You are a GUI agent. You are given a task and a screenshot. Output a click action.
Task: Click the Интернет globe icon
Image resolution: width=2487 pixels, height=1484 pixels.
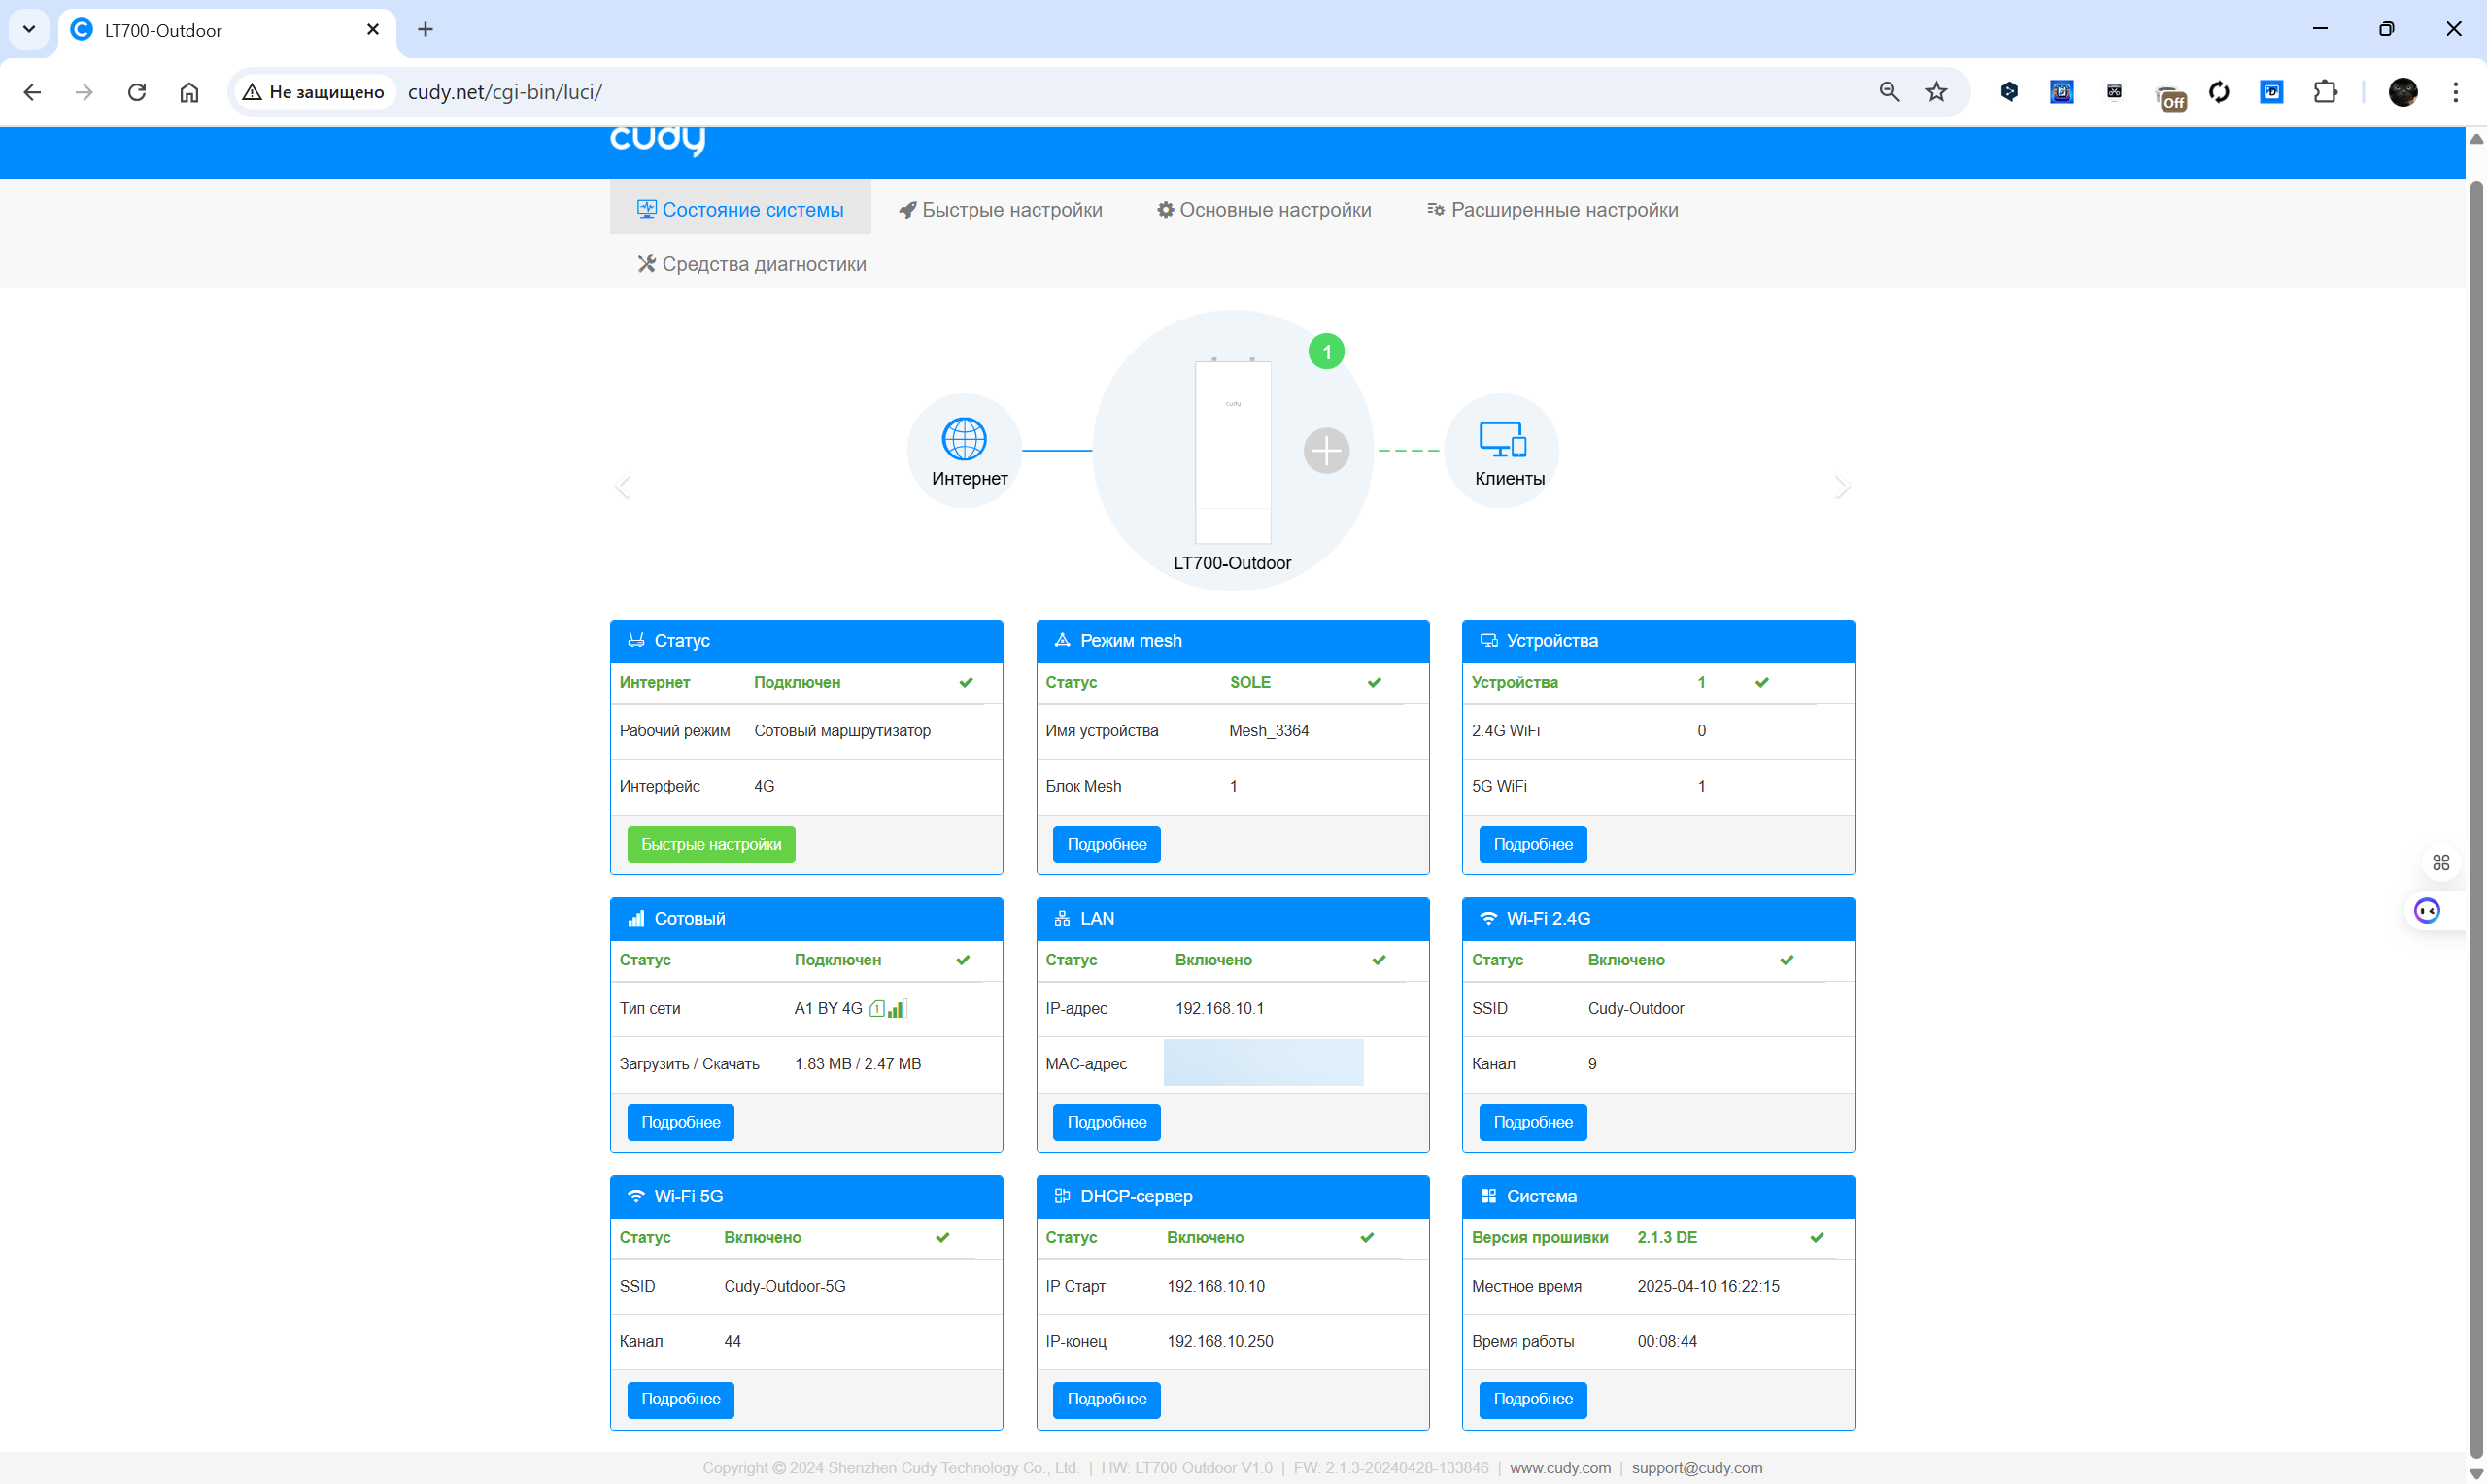964,439
